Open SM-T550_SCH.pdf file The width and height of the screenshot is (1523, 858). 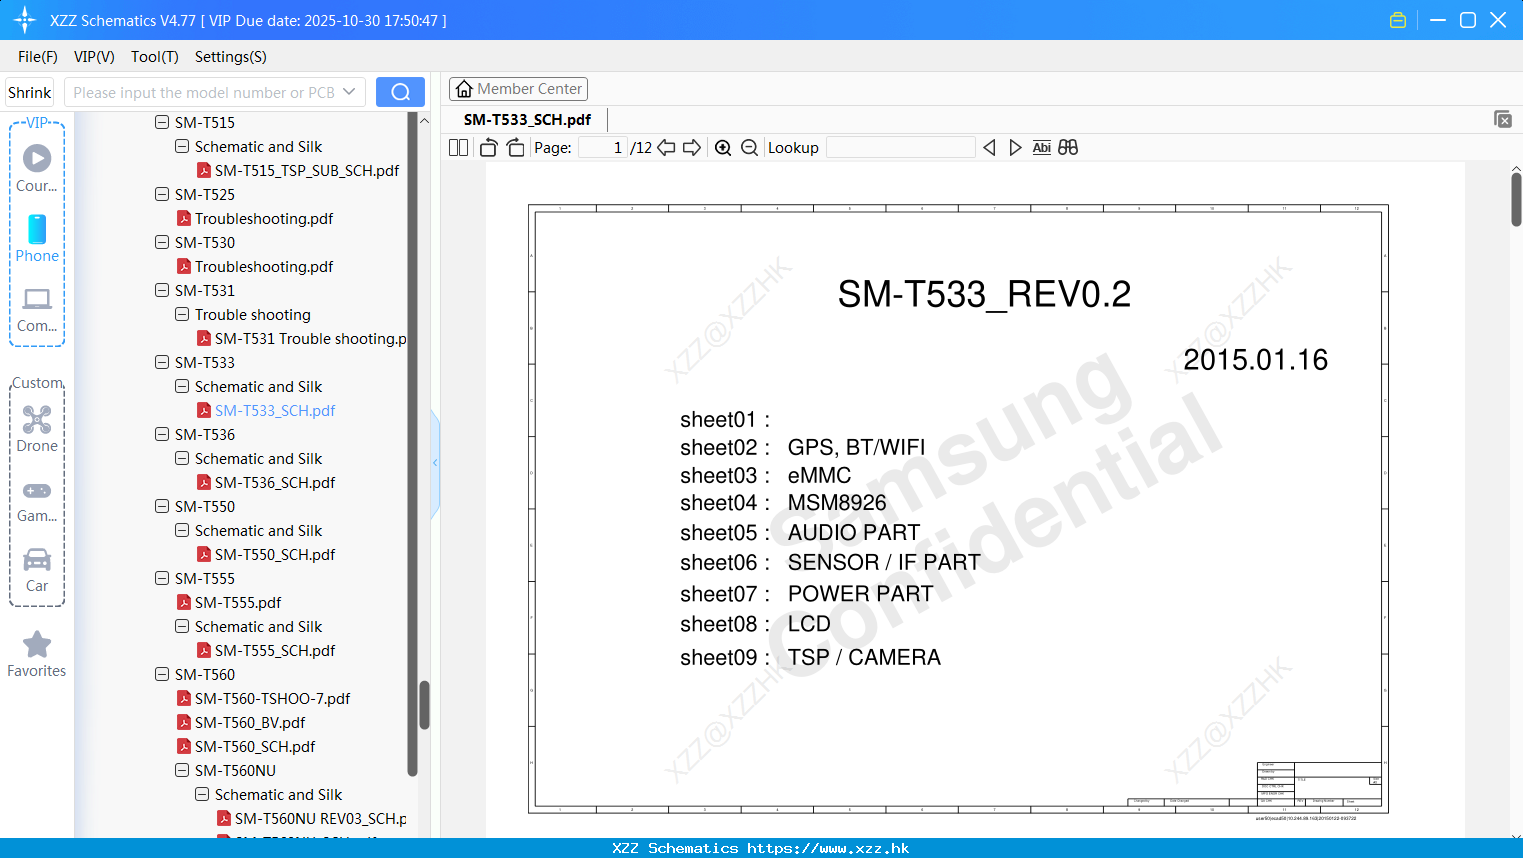point(275,554)
